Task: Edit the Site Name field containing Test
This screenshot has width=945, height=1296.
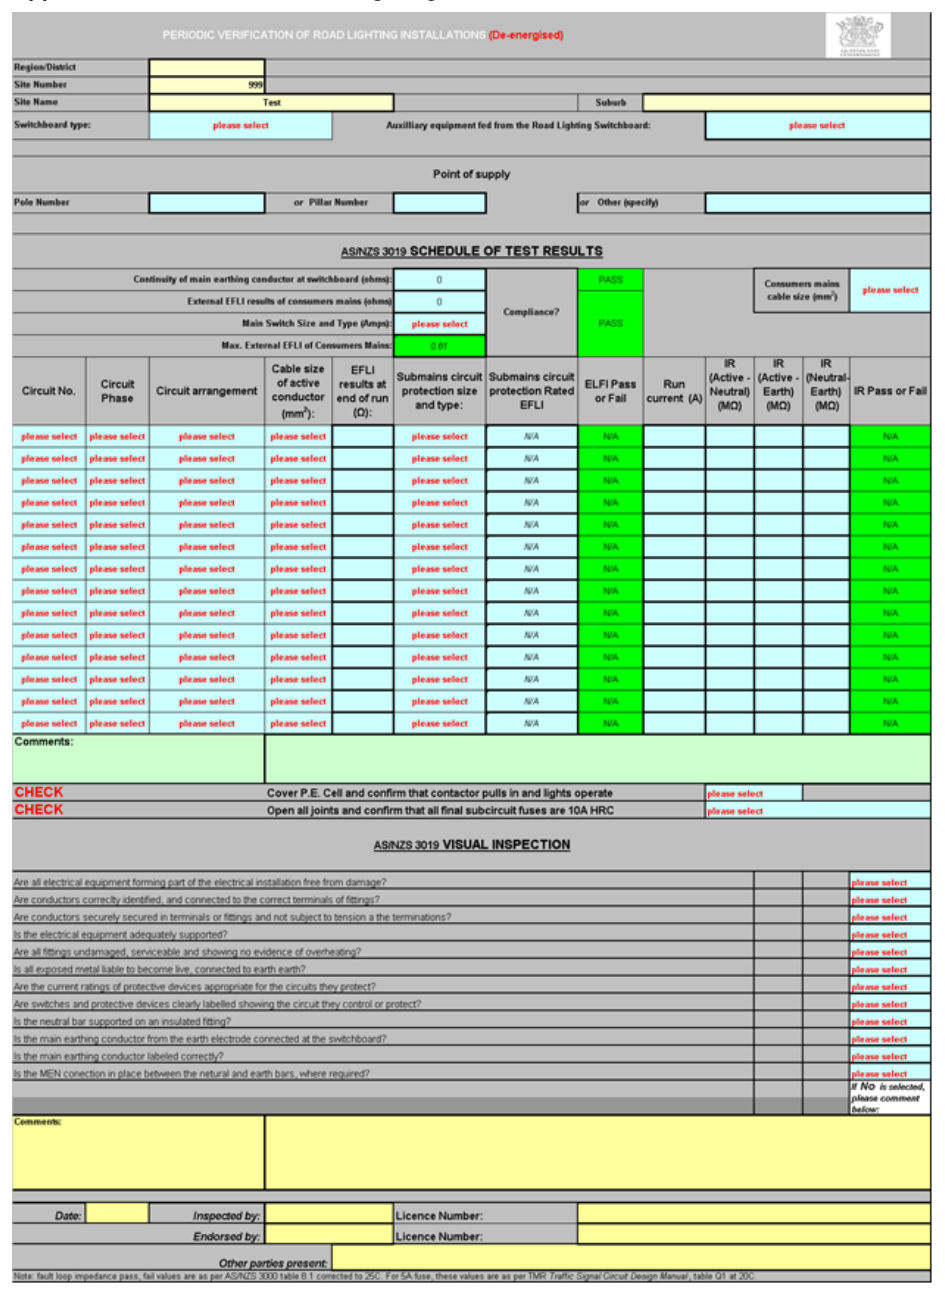Action: 272,102
